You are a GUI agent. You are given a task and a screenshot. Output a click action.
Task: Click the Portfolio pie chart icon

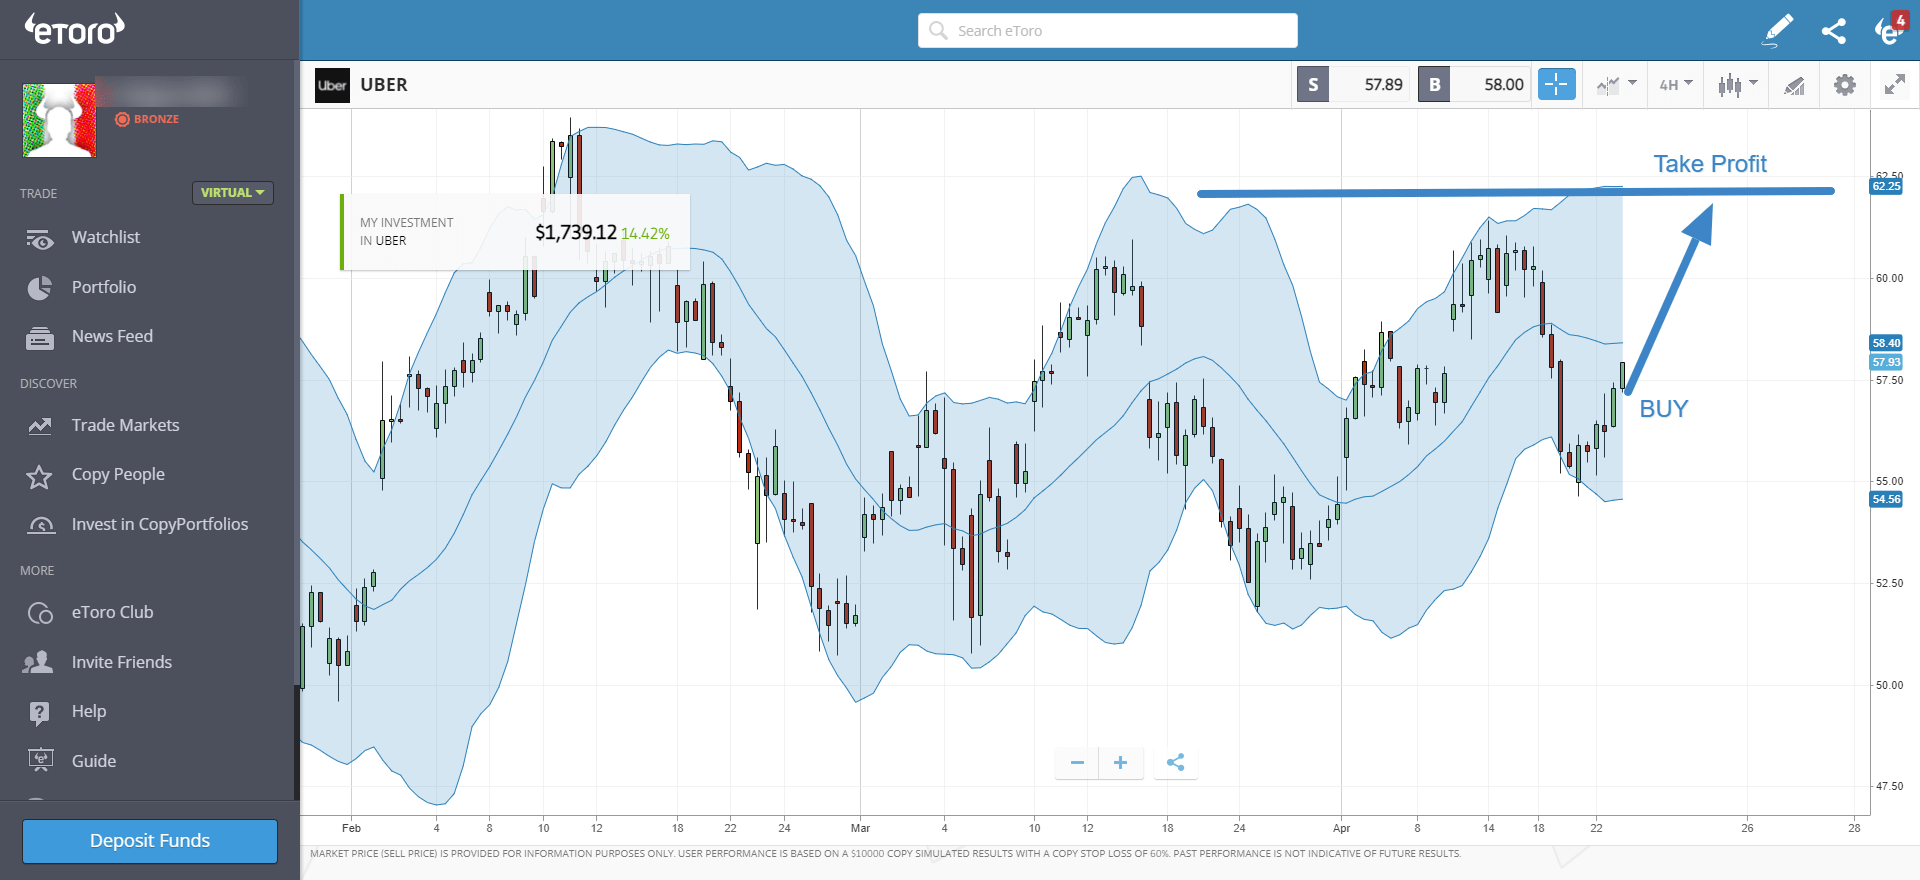click(x=40, y=288)
